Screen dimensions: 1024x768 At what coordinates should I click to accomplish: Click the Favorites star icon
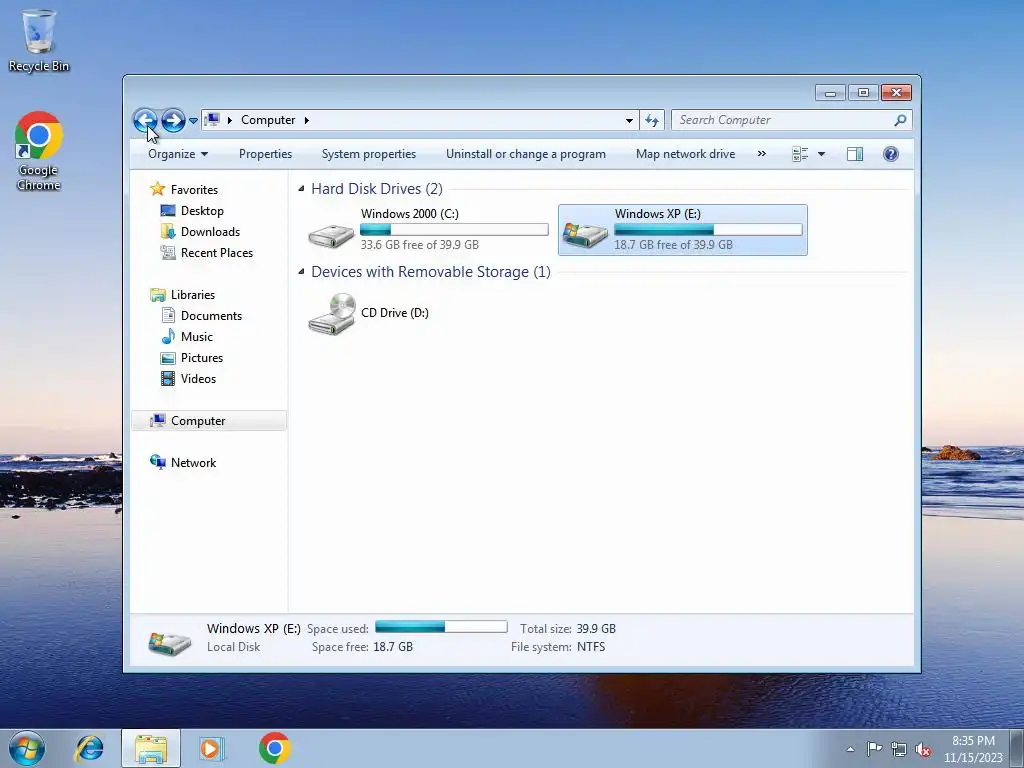click(x=157, y=189)
